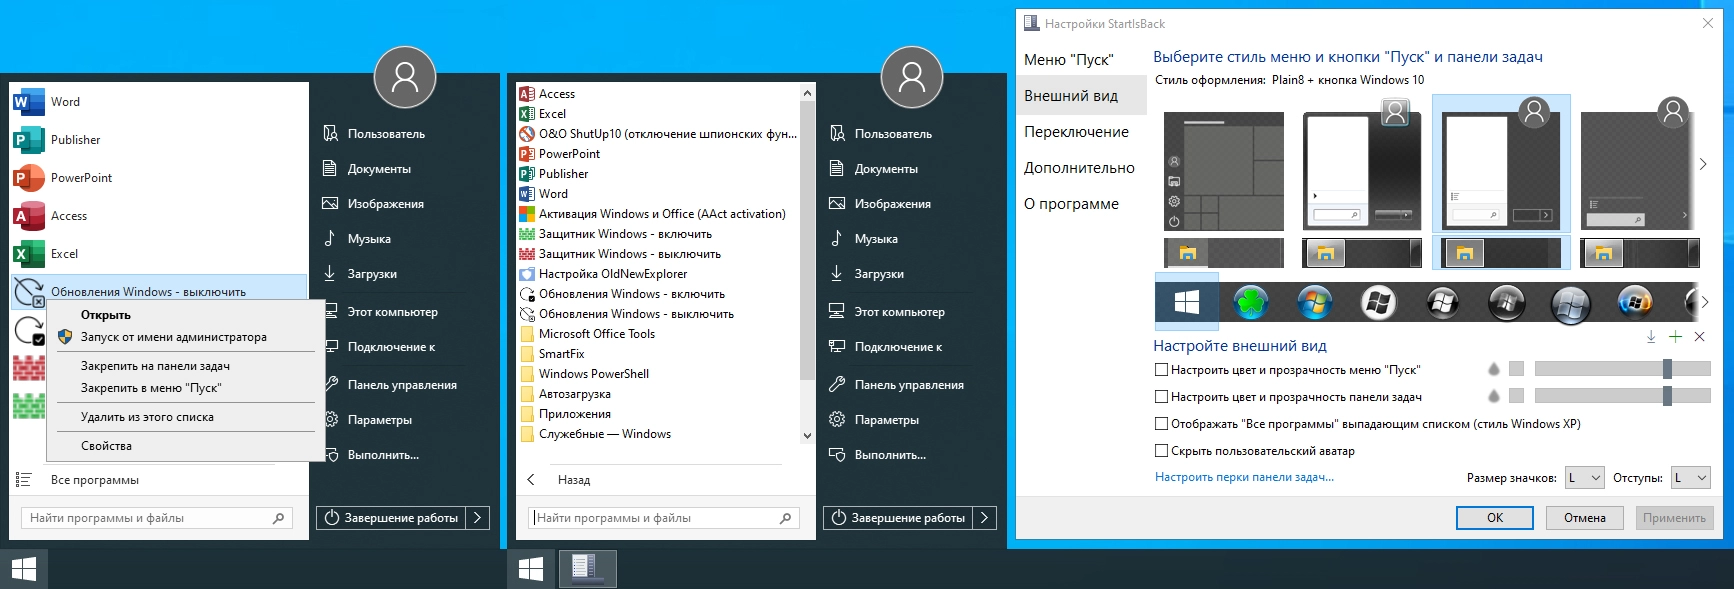Viewport: 1734px width, 589px height.
Task: Run Защитник Windows - включить
Action: click(615, 234)
